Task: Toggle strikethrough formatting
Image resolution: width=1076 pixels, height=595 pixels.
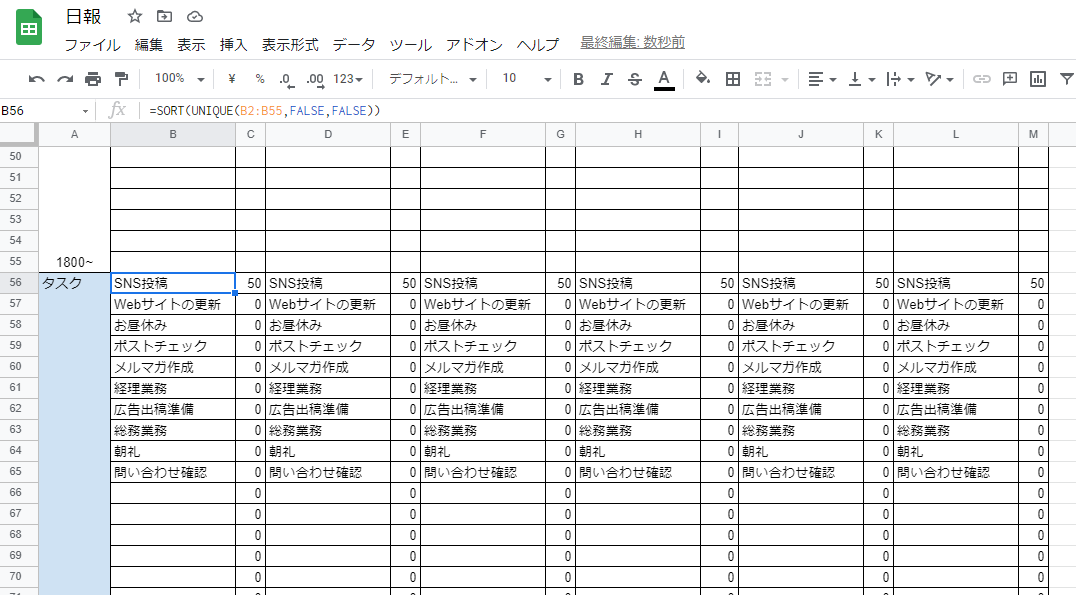Action: coord(635,79)
